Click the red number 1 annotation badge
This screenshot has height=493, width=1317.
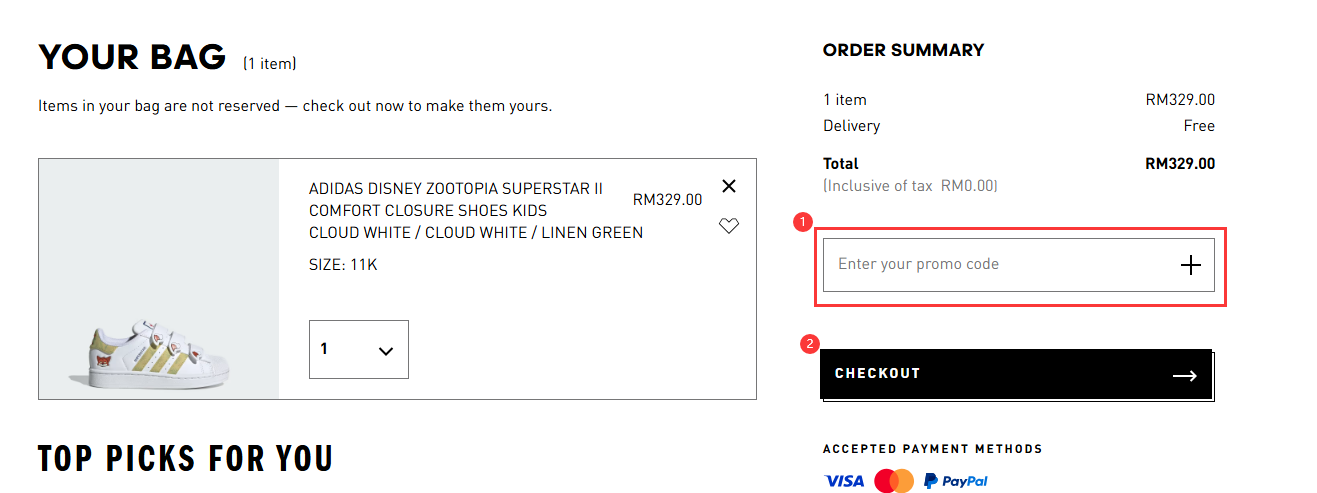click(x=802, y=222)
